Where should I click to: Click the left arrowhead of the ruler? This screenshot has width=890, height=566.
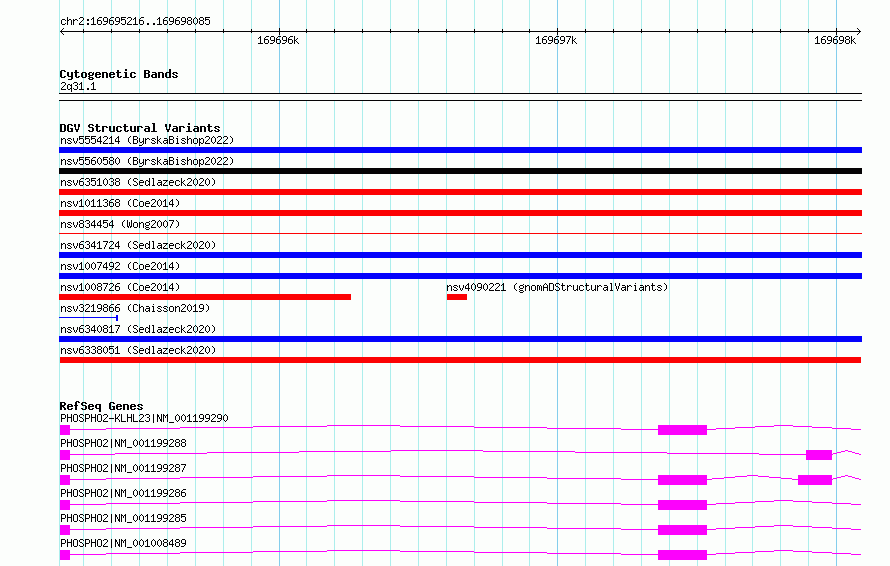tap(62, 31)
